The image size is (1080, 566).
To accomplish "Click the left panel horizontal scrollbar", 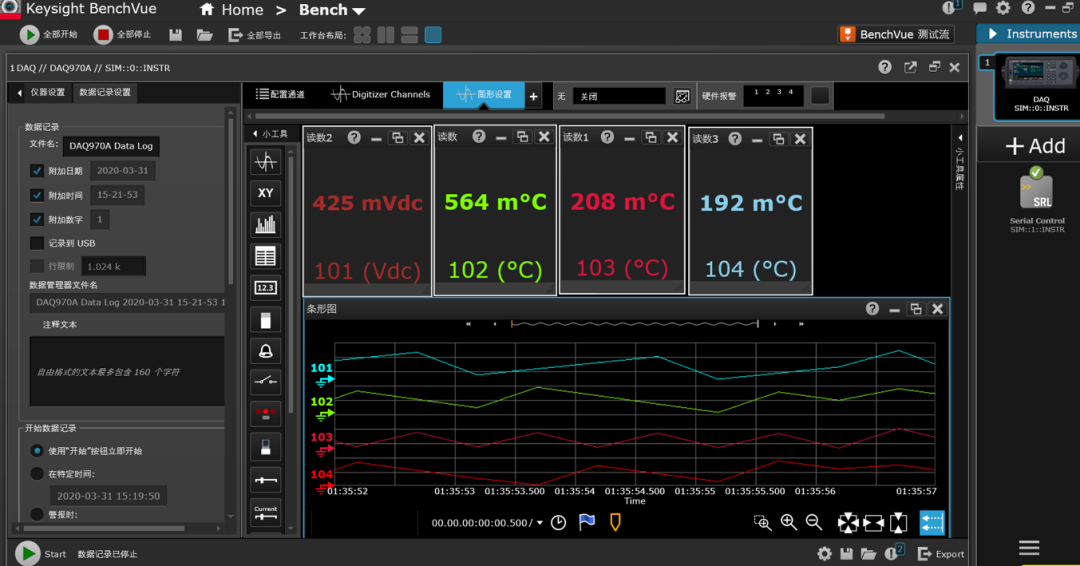I will pos(103,529).
